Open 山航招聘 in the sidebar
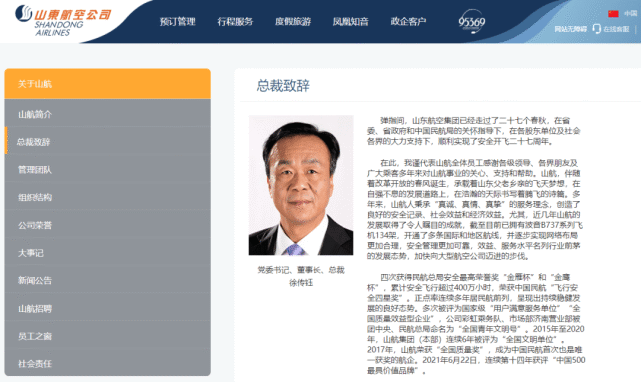This screenshot has height=382, width=641. click(108, 308)
